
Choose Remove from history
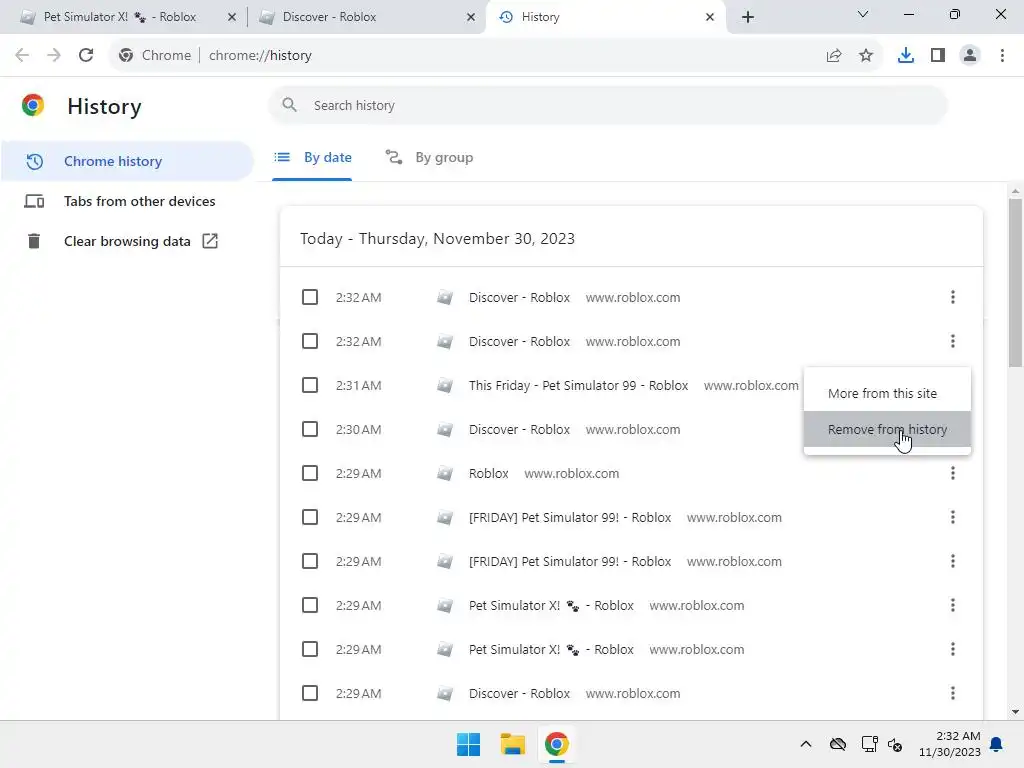click(x=887, y=429)
